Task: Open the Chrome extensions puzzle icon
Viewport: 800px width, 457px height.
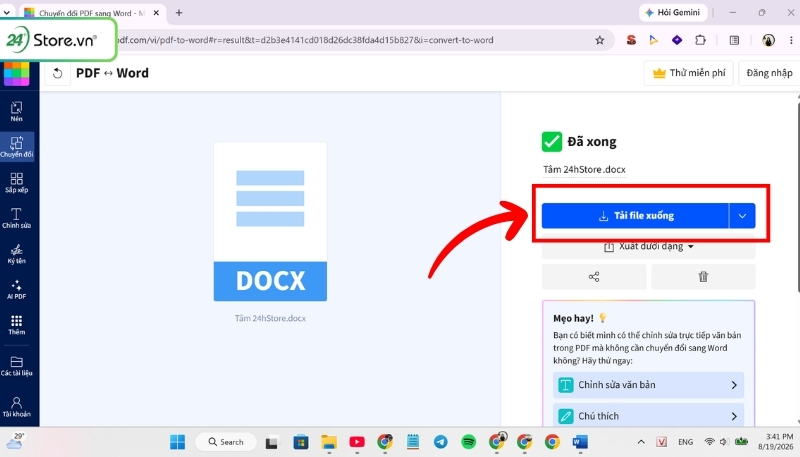Action: pyautogui.click(x=700, y=40)
